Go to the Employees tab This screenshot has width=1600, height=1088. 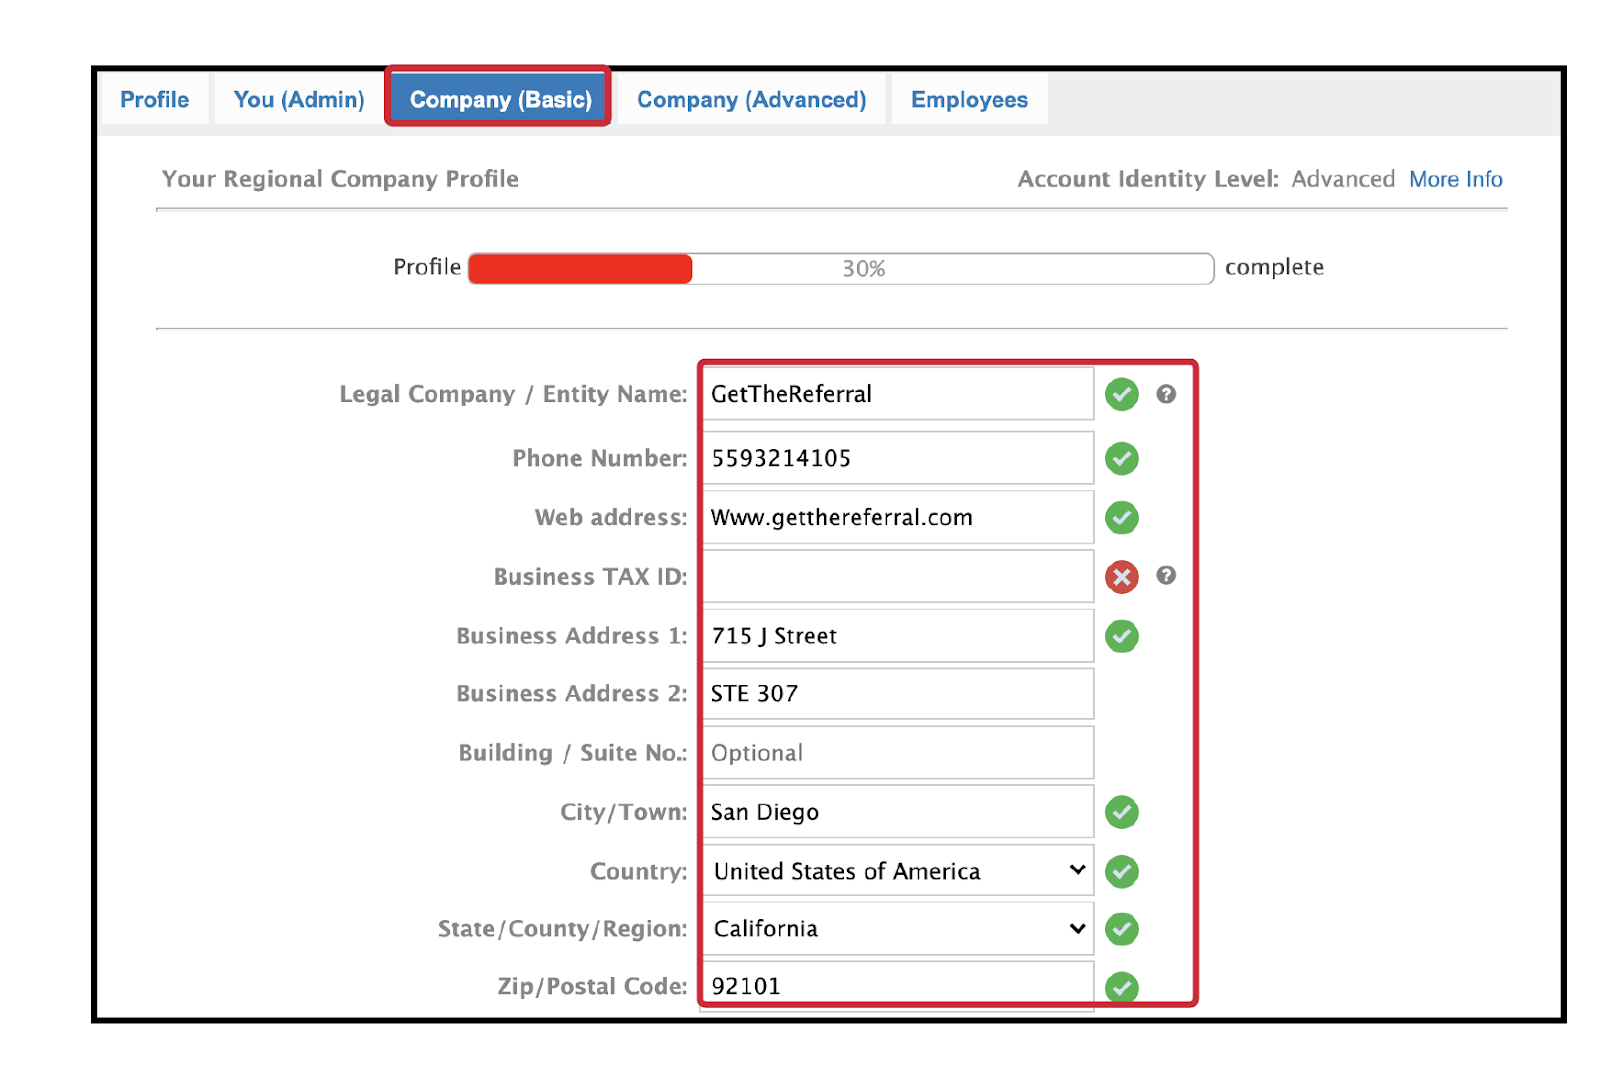click(x=969, y=99)
